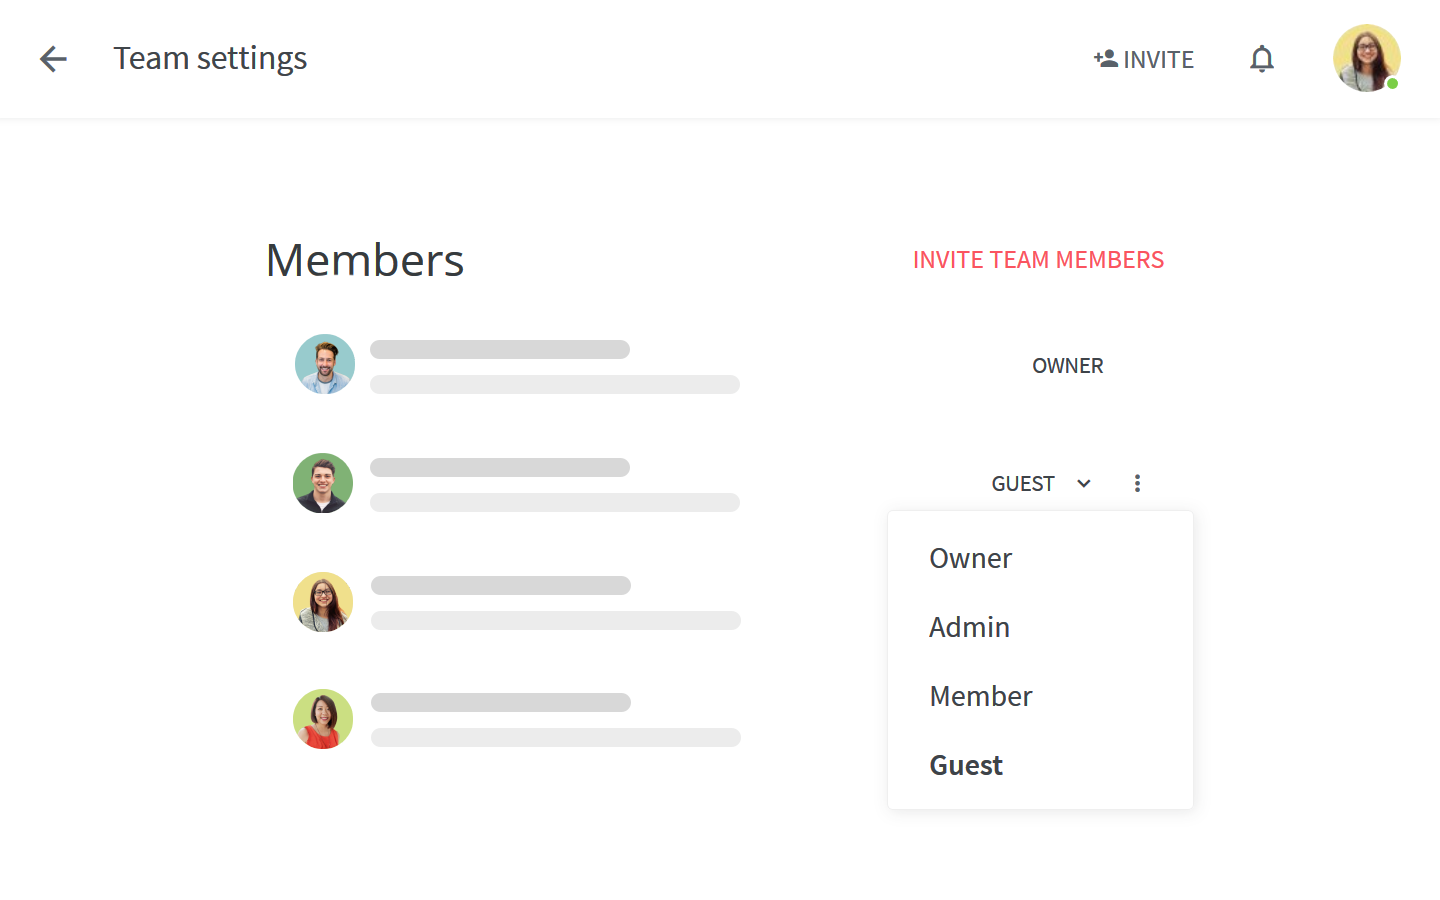
Task: Click the fourth member's avatar
Action: (323, 719)
